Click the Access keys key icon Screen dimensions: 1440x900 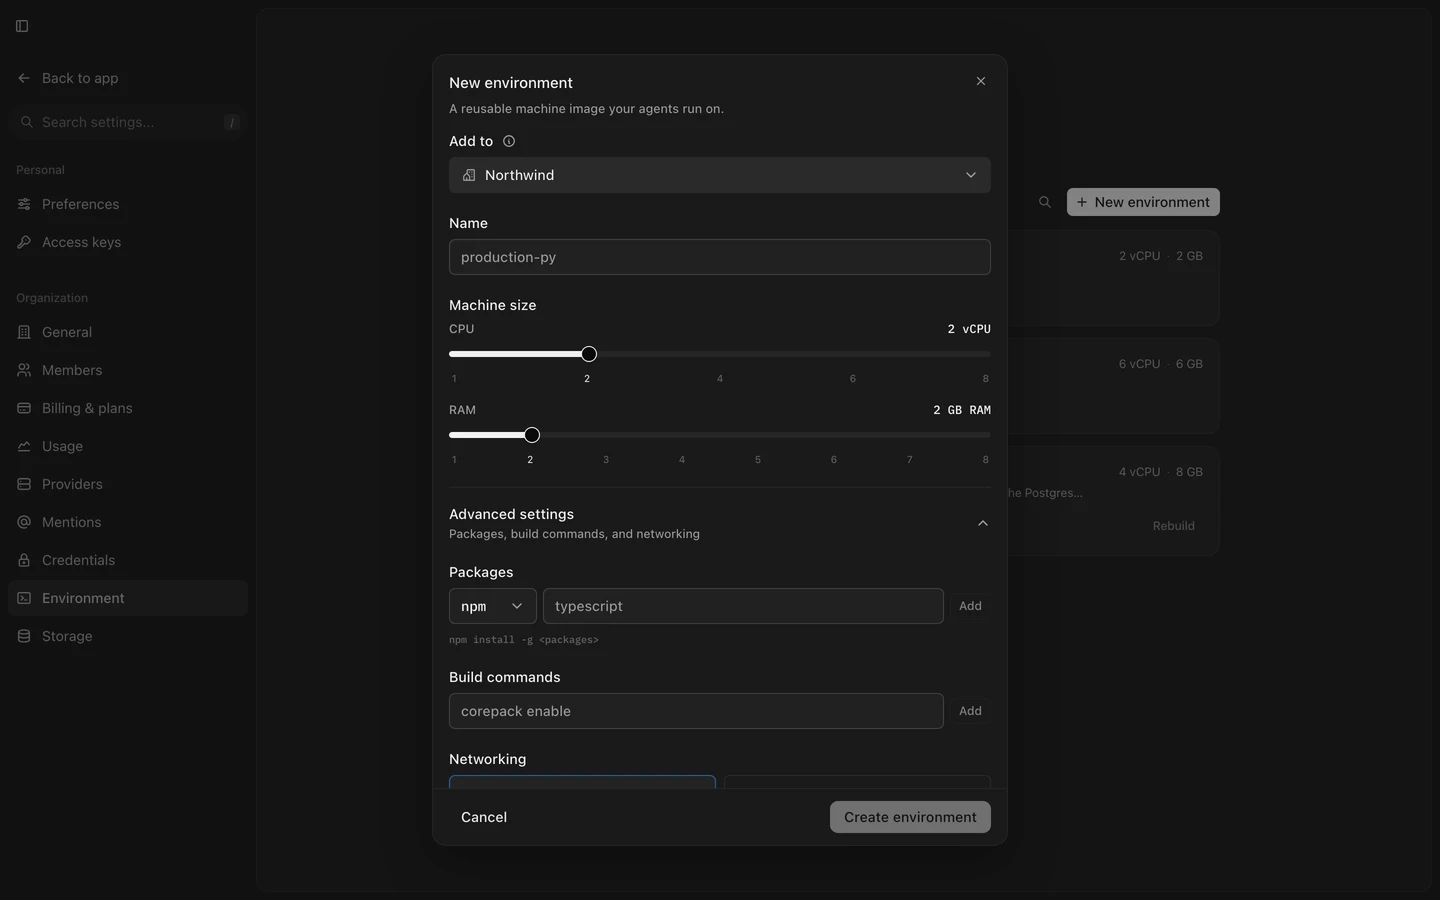pos(24,242)
